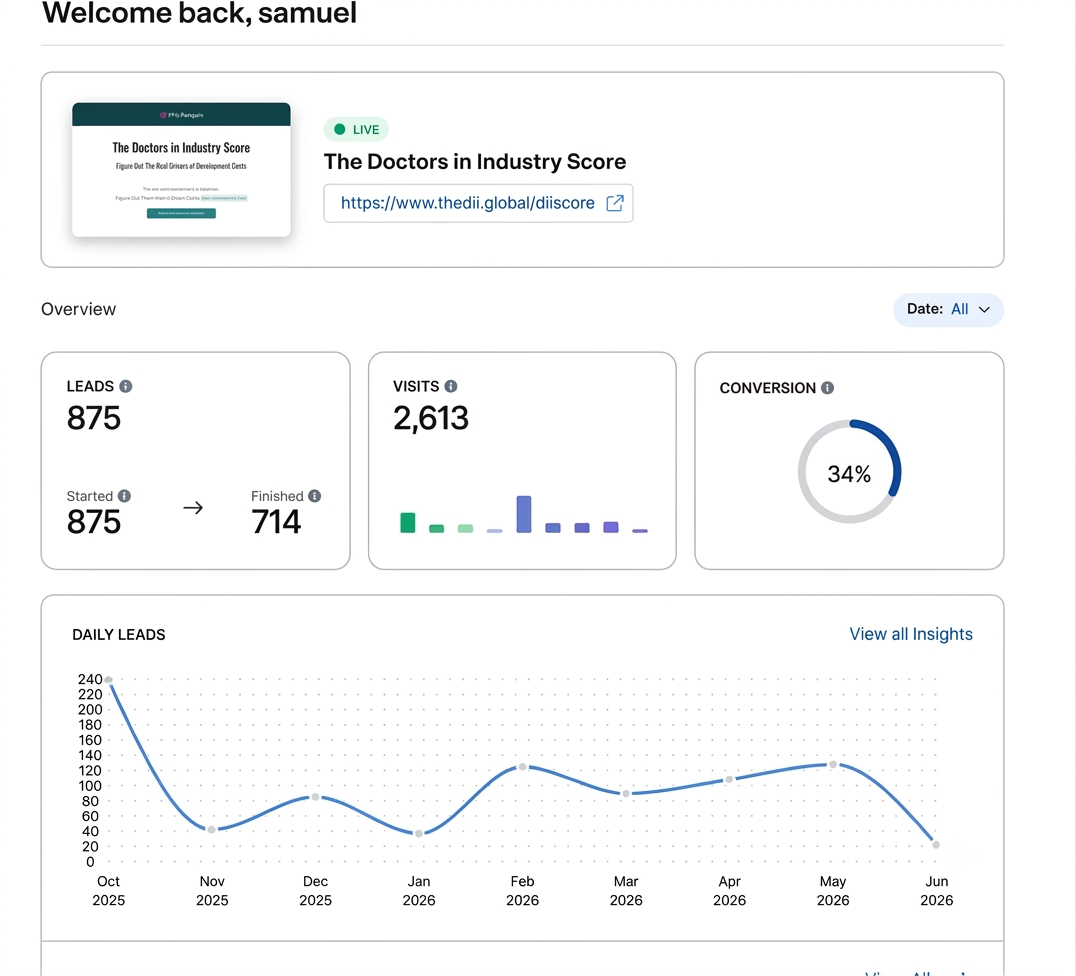This screenshot has height=976, width=1076.
Task: Open the Doctors in Industry Score thumbnail
Action: [x=181, y=170]
